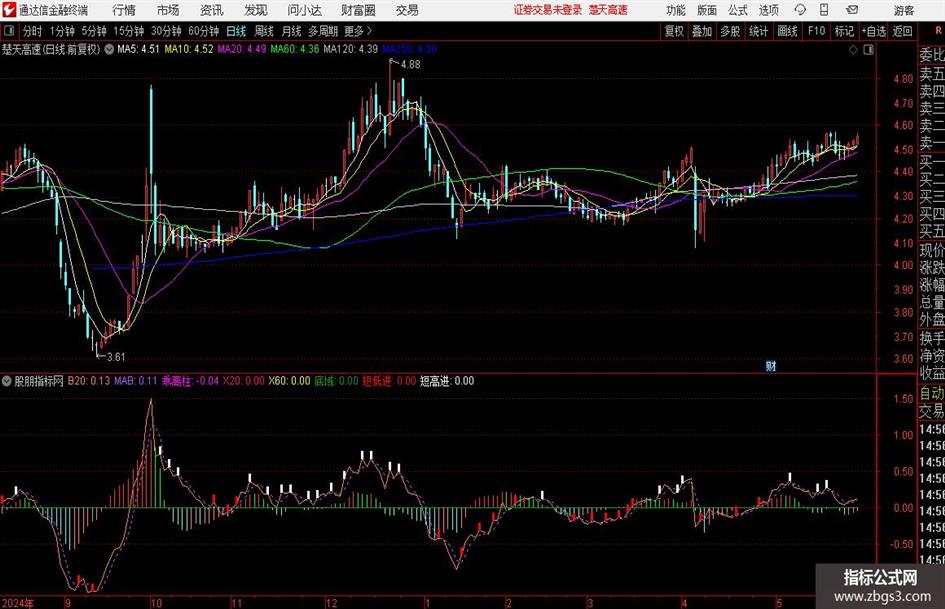Open the 功能 menu
This screenshot has height=609, width=945.
(676, 10)
